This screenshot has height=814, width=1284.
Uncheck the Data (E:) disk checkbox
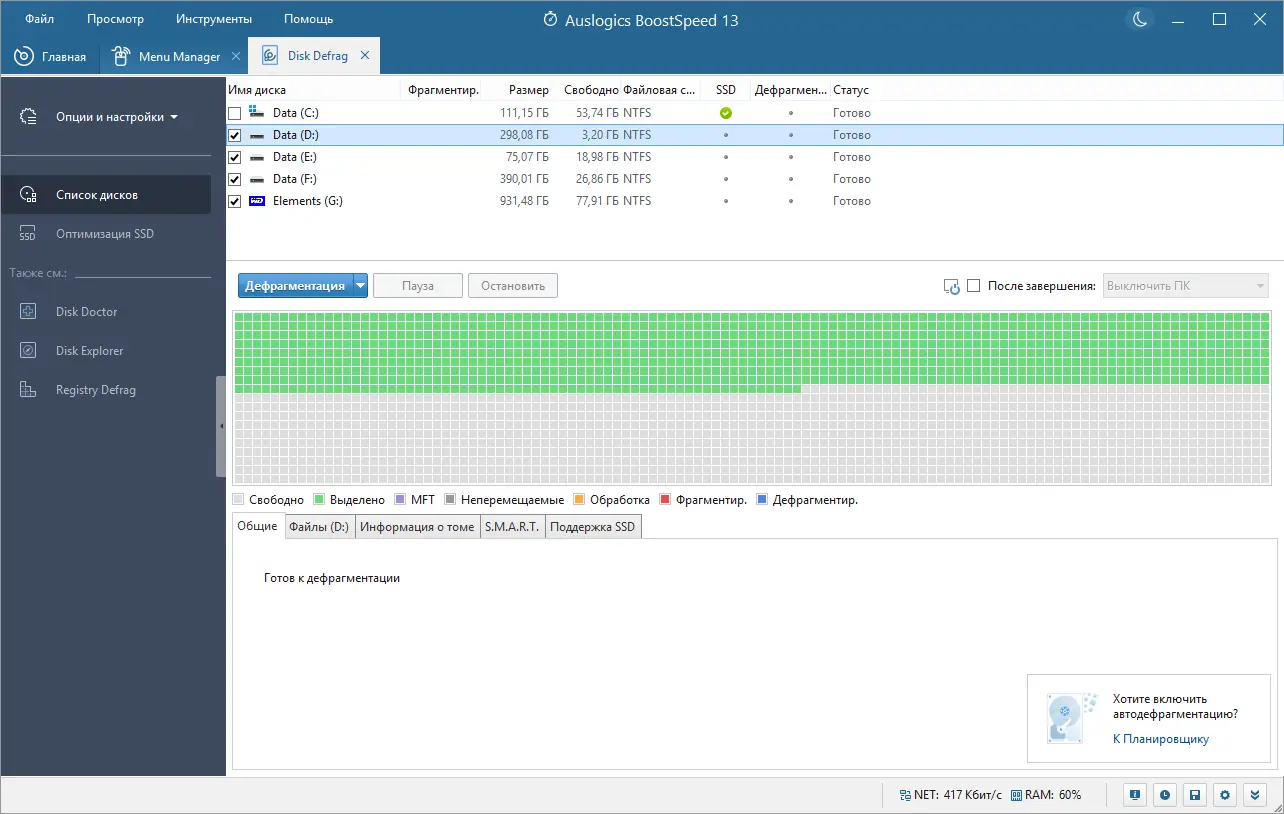235,157
